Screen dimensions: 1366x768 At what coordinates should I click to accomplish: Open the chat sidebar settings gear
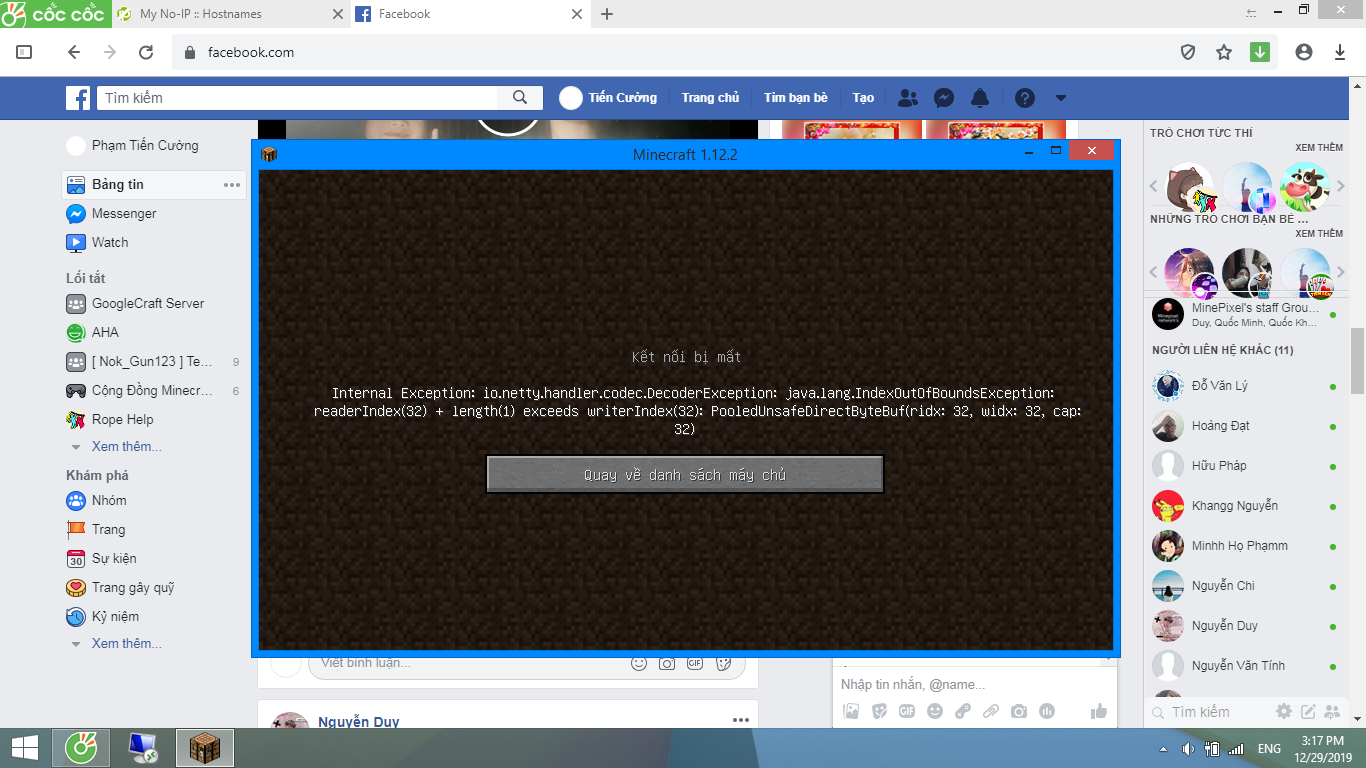tap(1284, 712)
